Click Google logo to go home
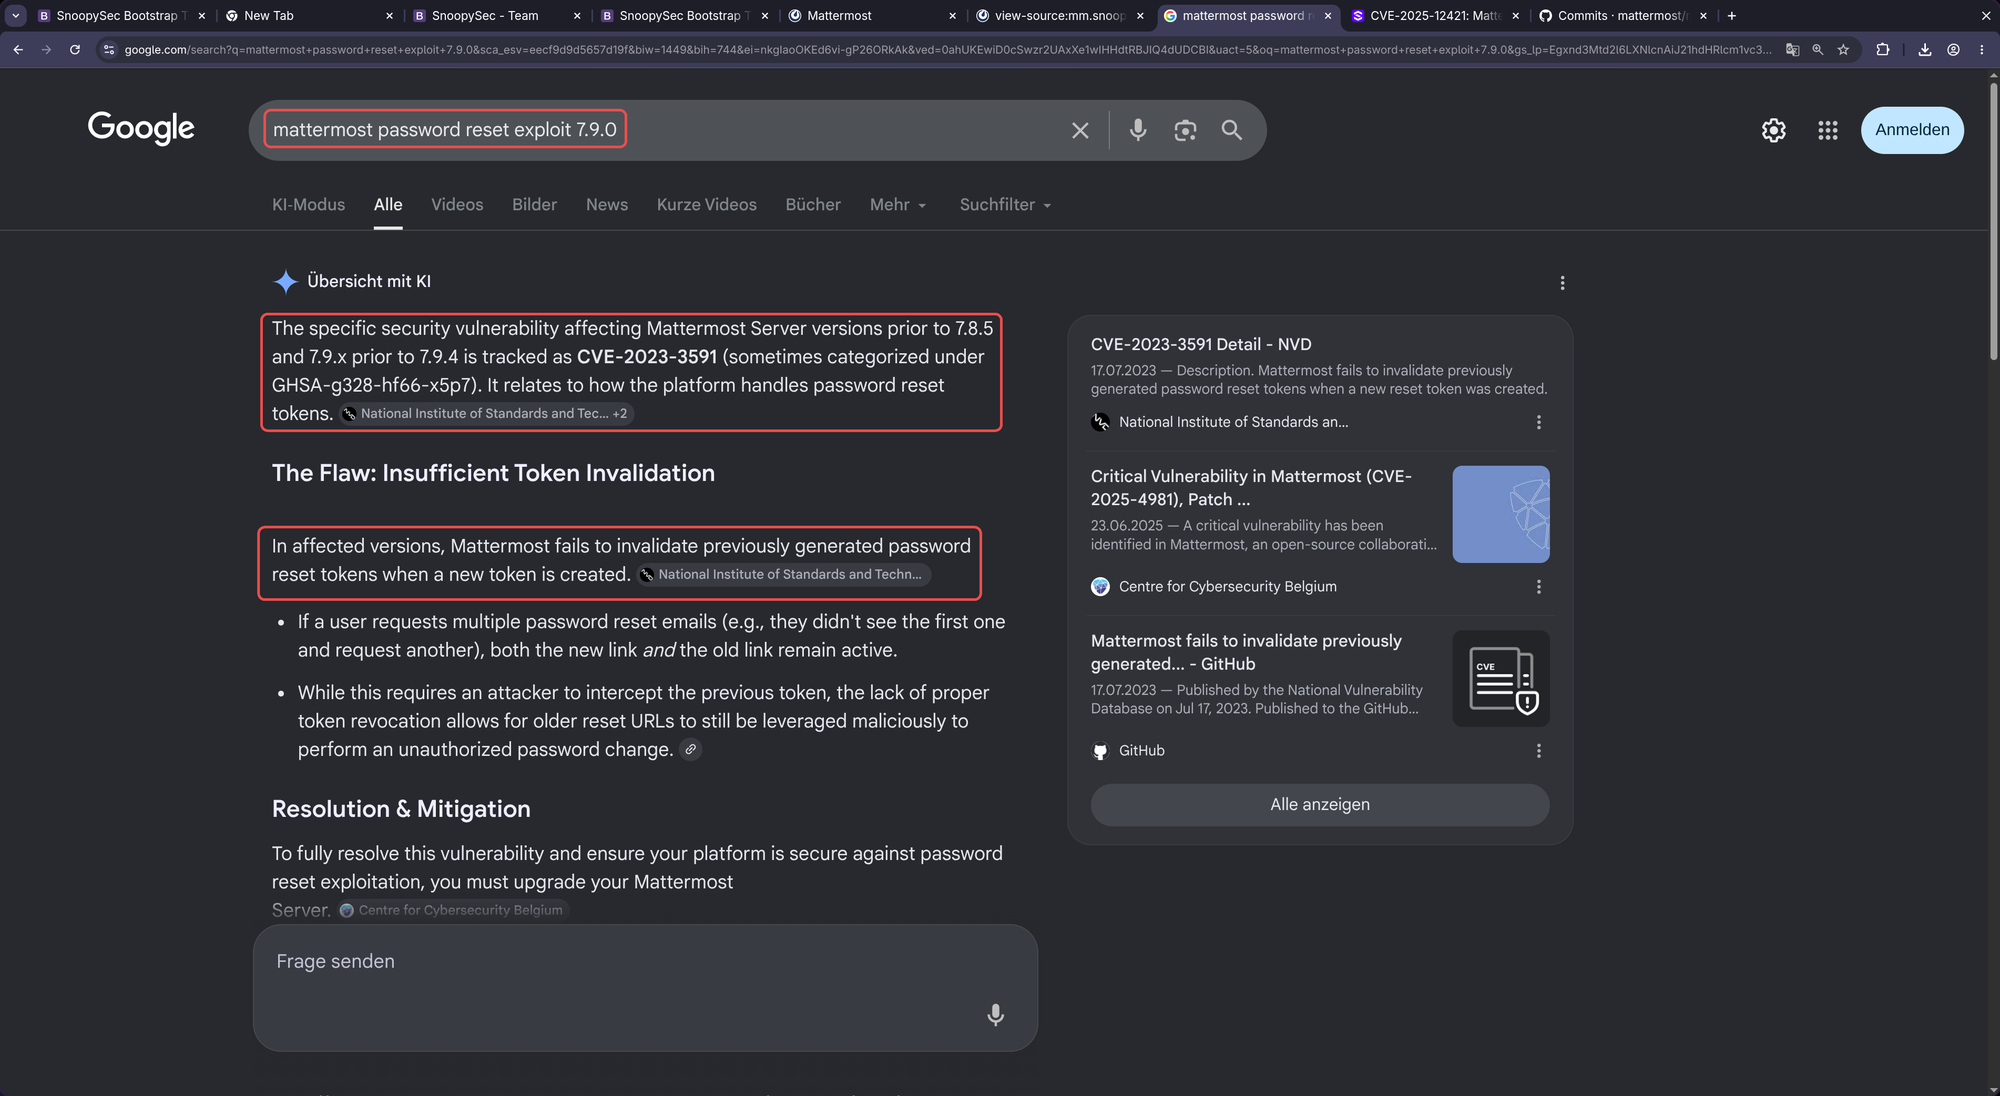Screen dimensions: 2000x1096 coord(141,128)
